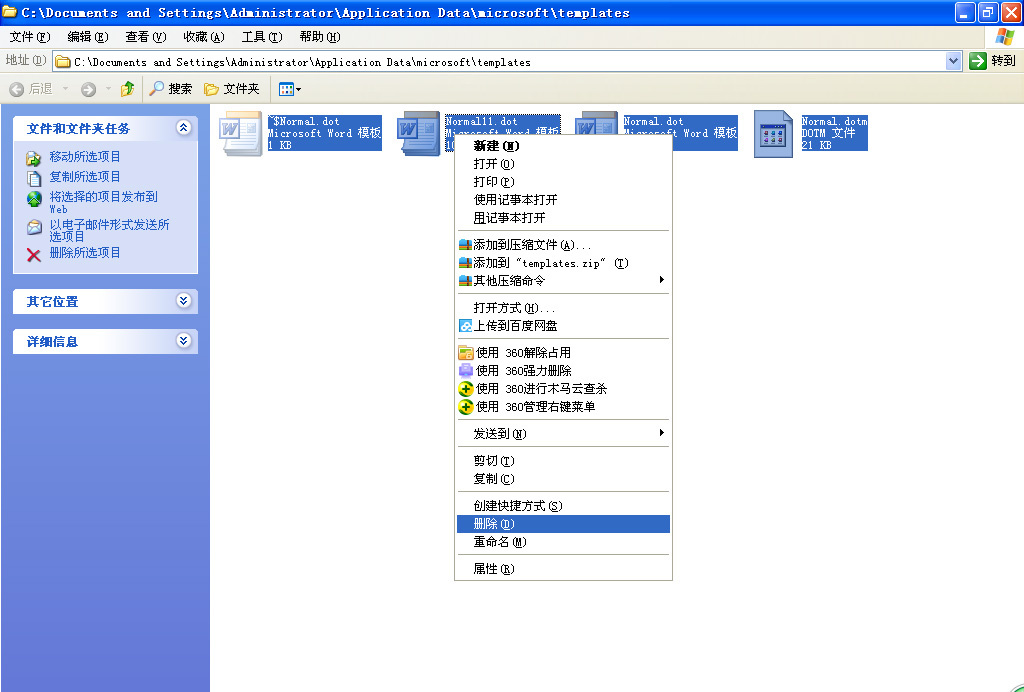Select the ~$Normal.dot file icon
This screenshot has width=1024, height=692.
click(x=240, y=133)
